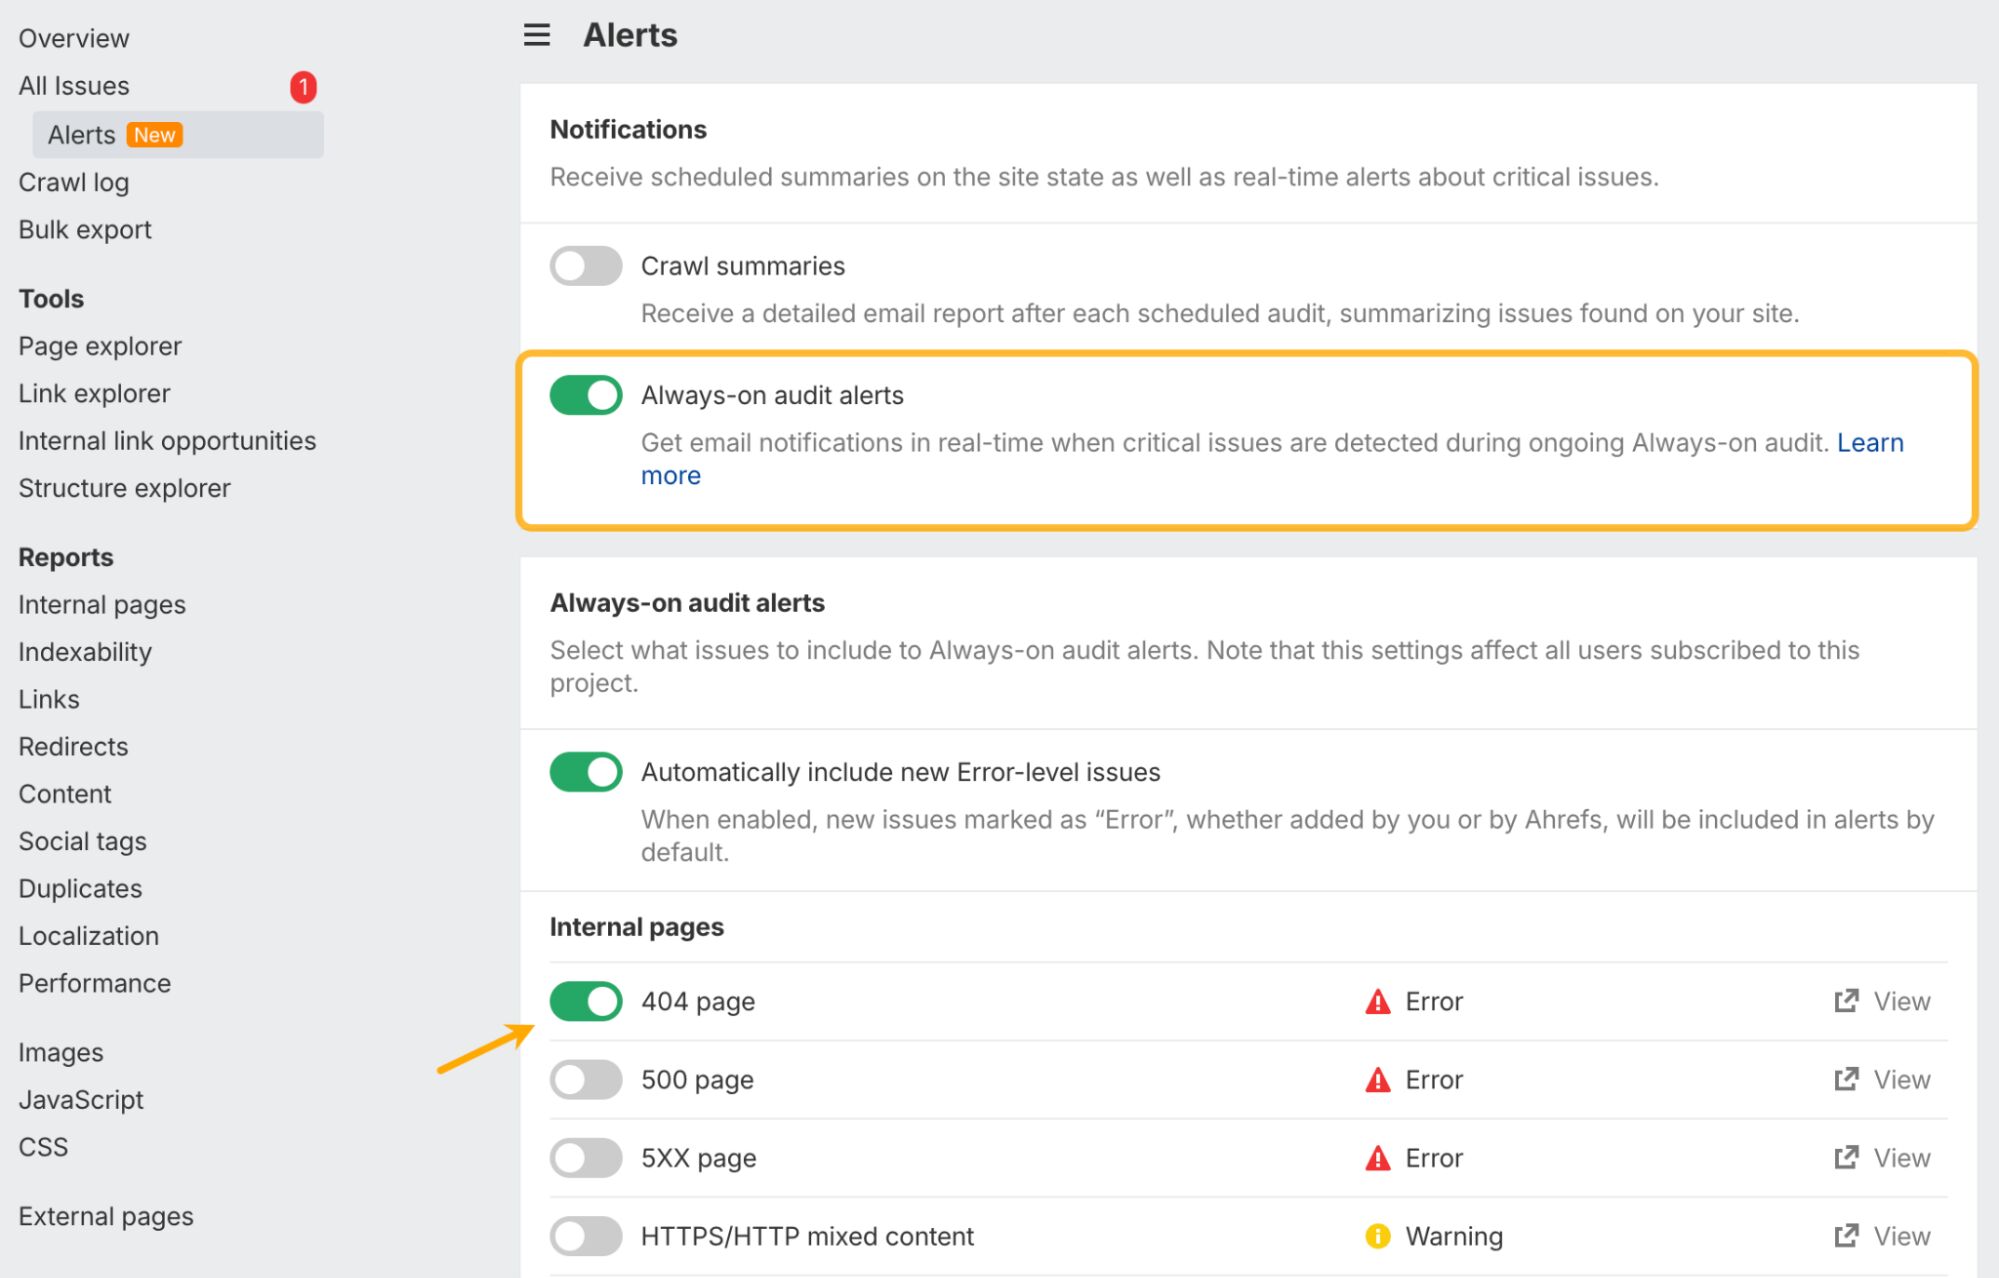Turn off automatically include new Error-level issues

[x=586, y=772]
